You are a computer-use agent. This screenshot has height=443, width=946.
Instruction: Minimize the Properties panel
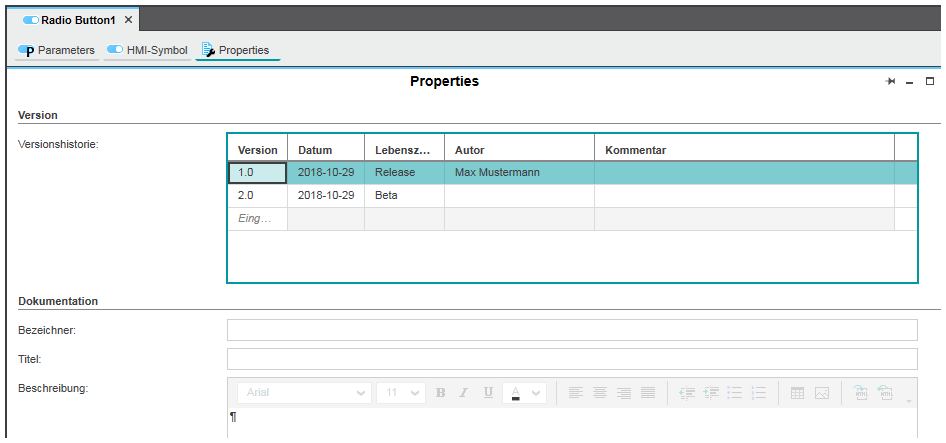point(910,82)
